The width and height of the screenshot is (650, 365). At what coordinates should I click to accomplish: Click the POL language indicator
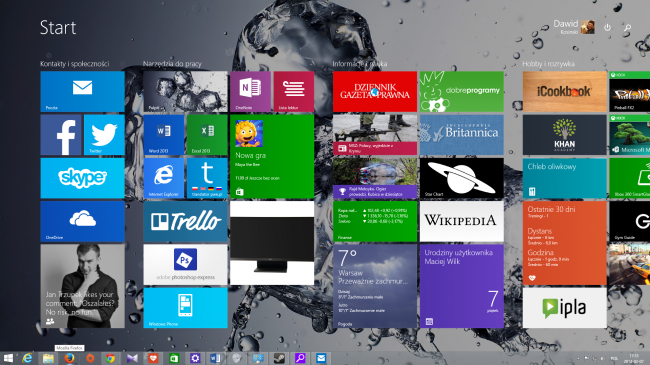tap(615, 358)
